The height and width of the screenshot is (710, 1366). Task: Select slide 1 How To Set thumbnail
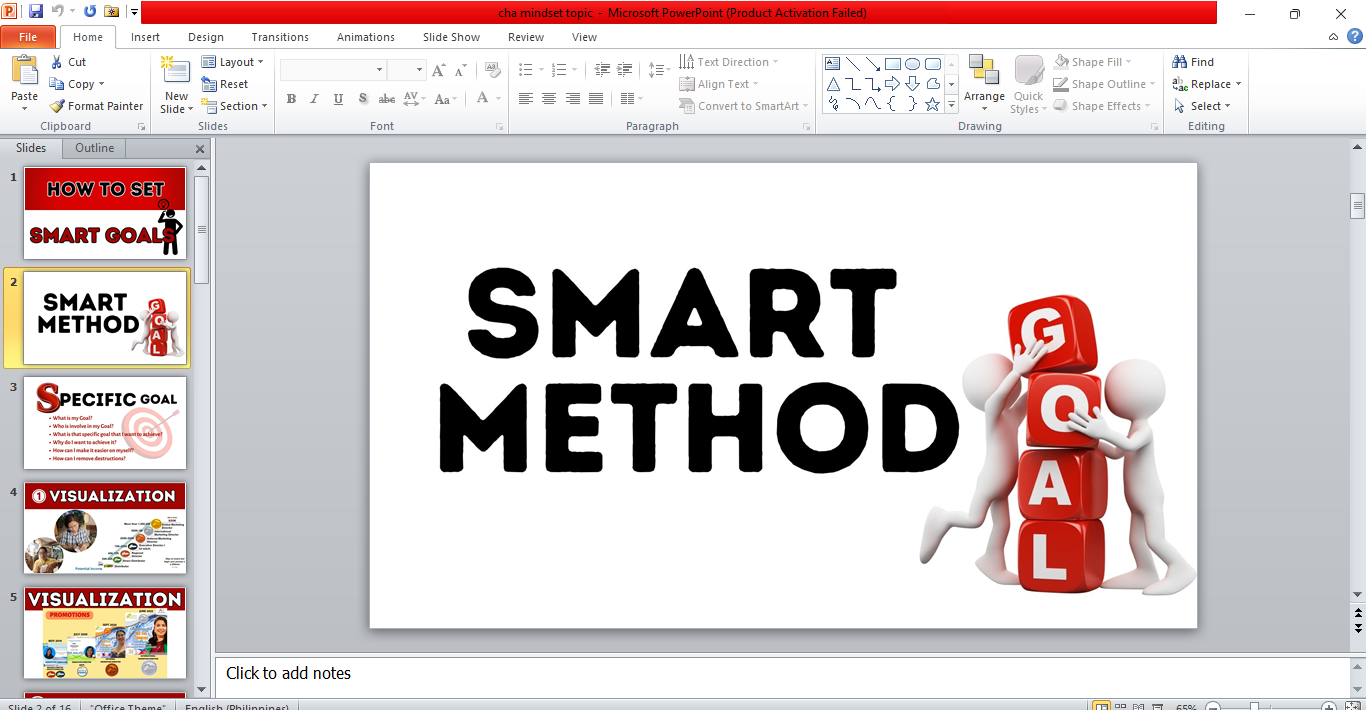[105, 213]
